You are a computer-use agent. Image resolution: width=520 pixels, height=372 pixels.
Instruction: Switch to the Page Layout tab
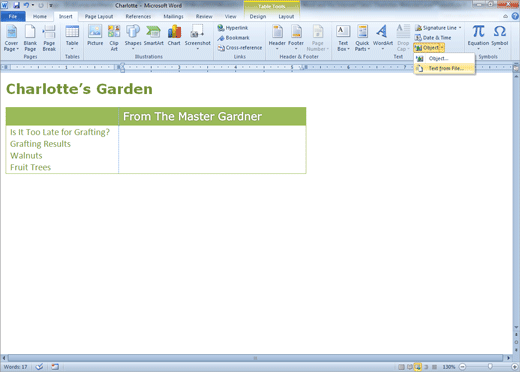[x=99, y=16]
